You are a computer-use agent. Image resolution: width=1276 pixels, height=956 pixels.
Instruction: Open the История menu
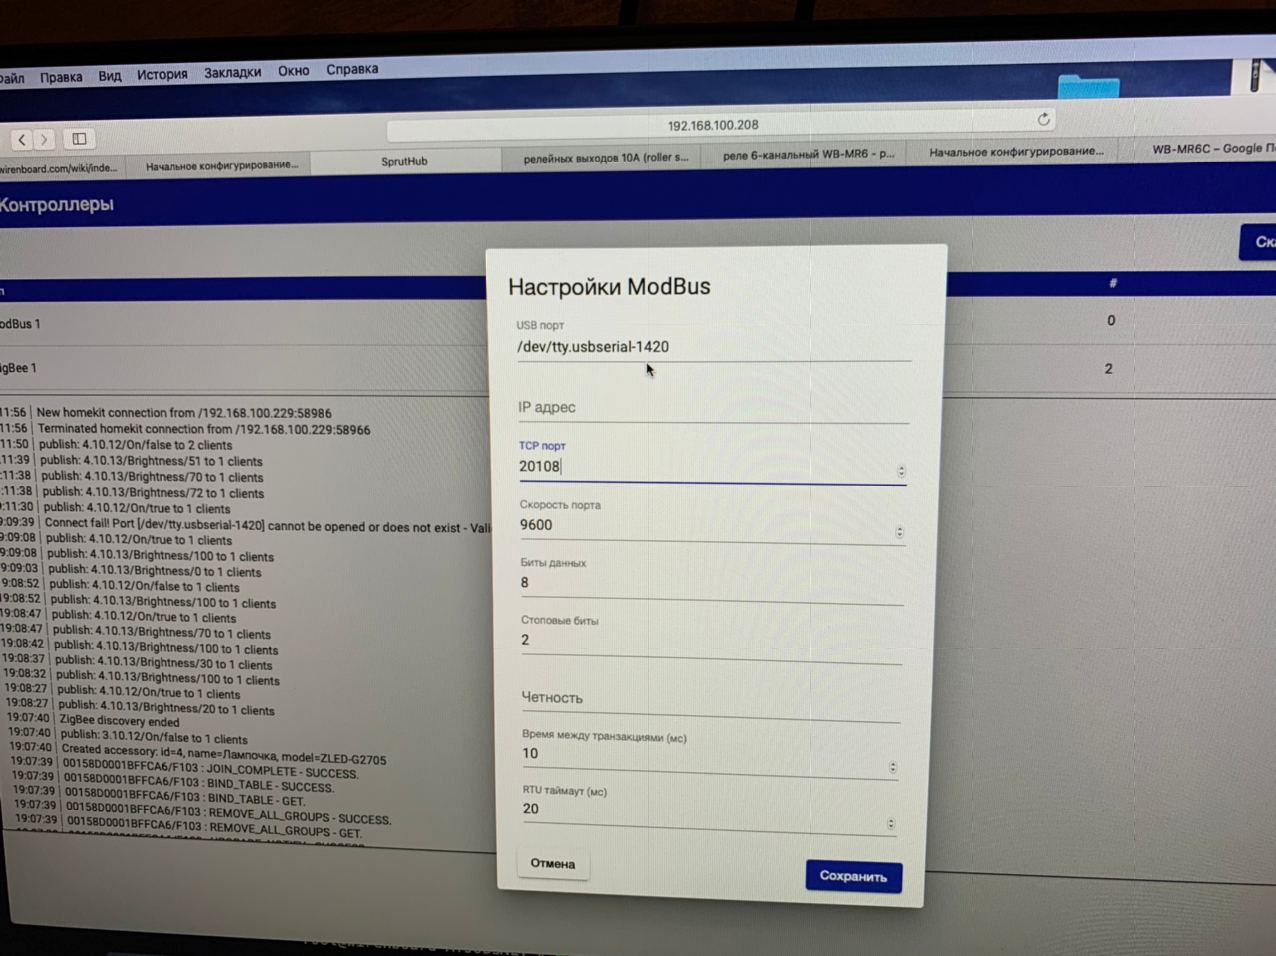tap(162, 74)
